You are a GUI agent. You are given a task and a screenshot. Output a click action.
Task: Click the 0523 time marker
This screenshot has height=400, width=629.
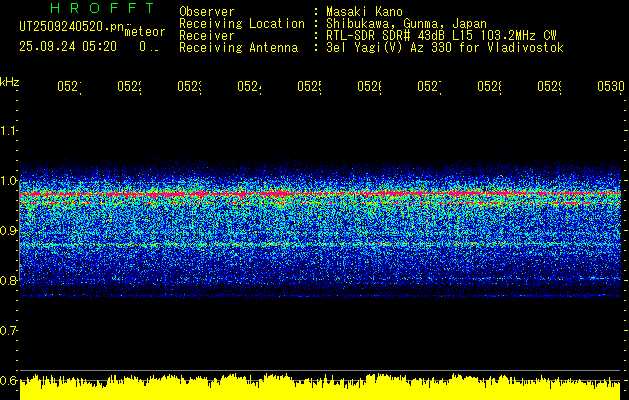(x=189, y=86)
